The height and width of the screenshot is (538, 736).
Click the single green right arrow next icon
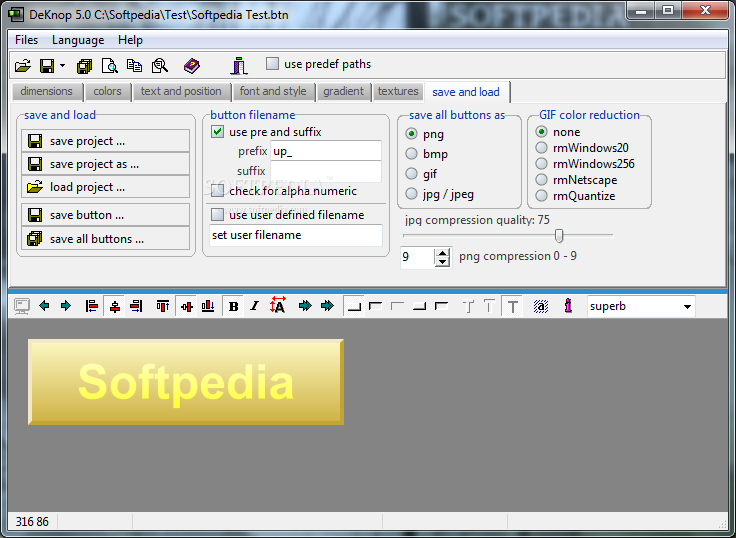[66, 306]
